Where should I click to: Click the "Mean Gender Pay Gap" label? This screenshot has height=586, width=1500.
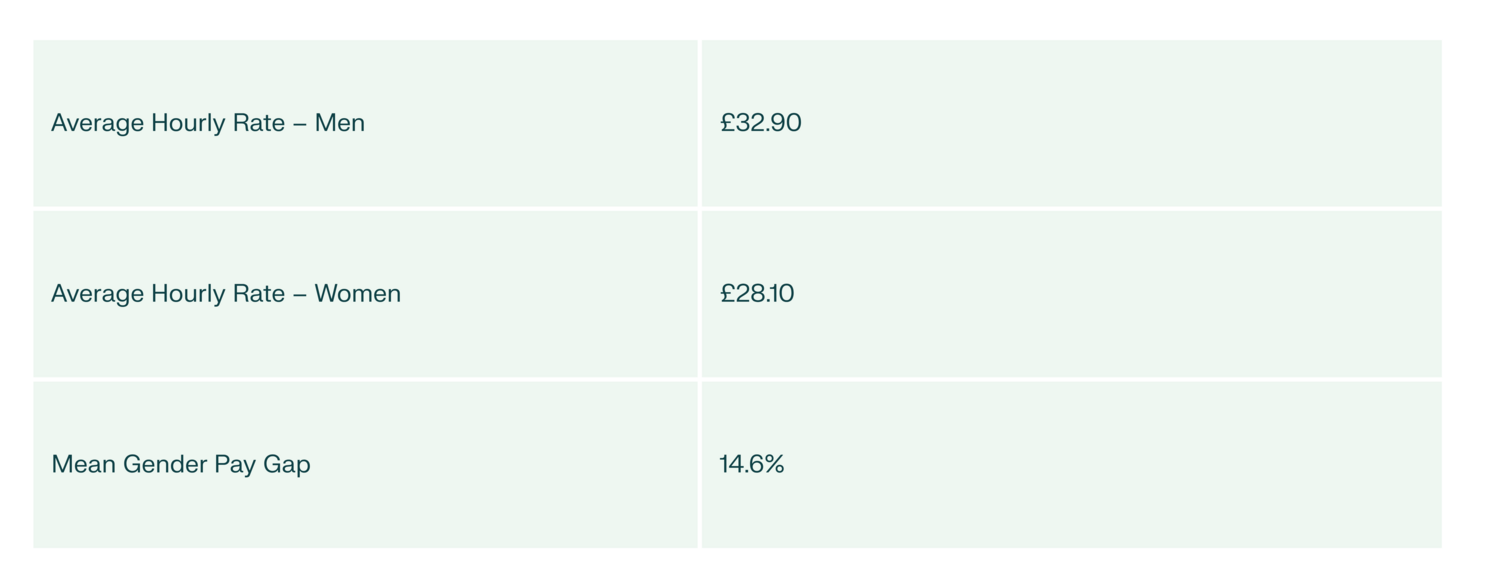(181, 465)
